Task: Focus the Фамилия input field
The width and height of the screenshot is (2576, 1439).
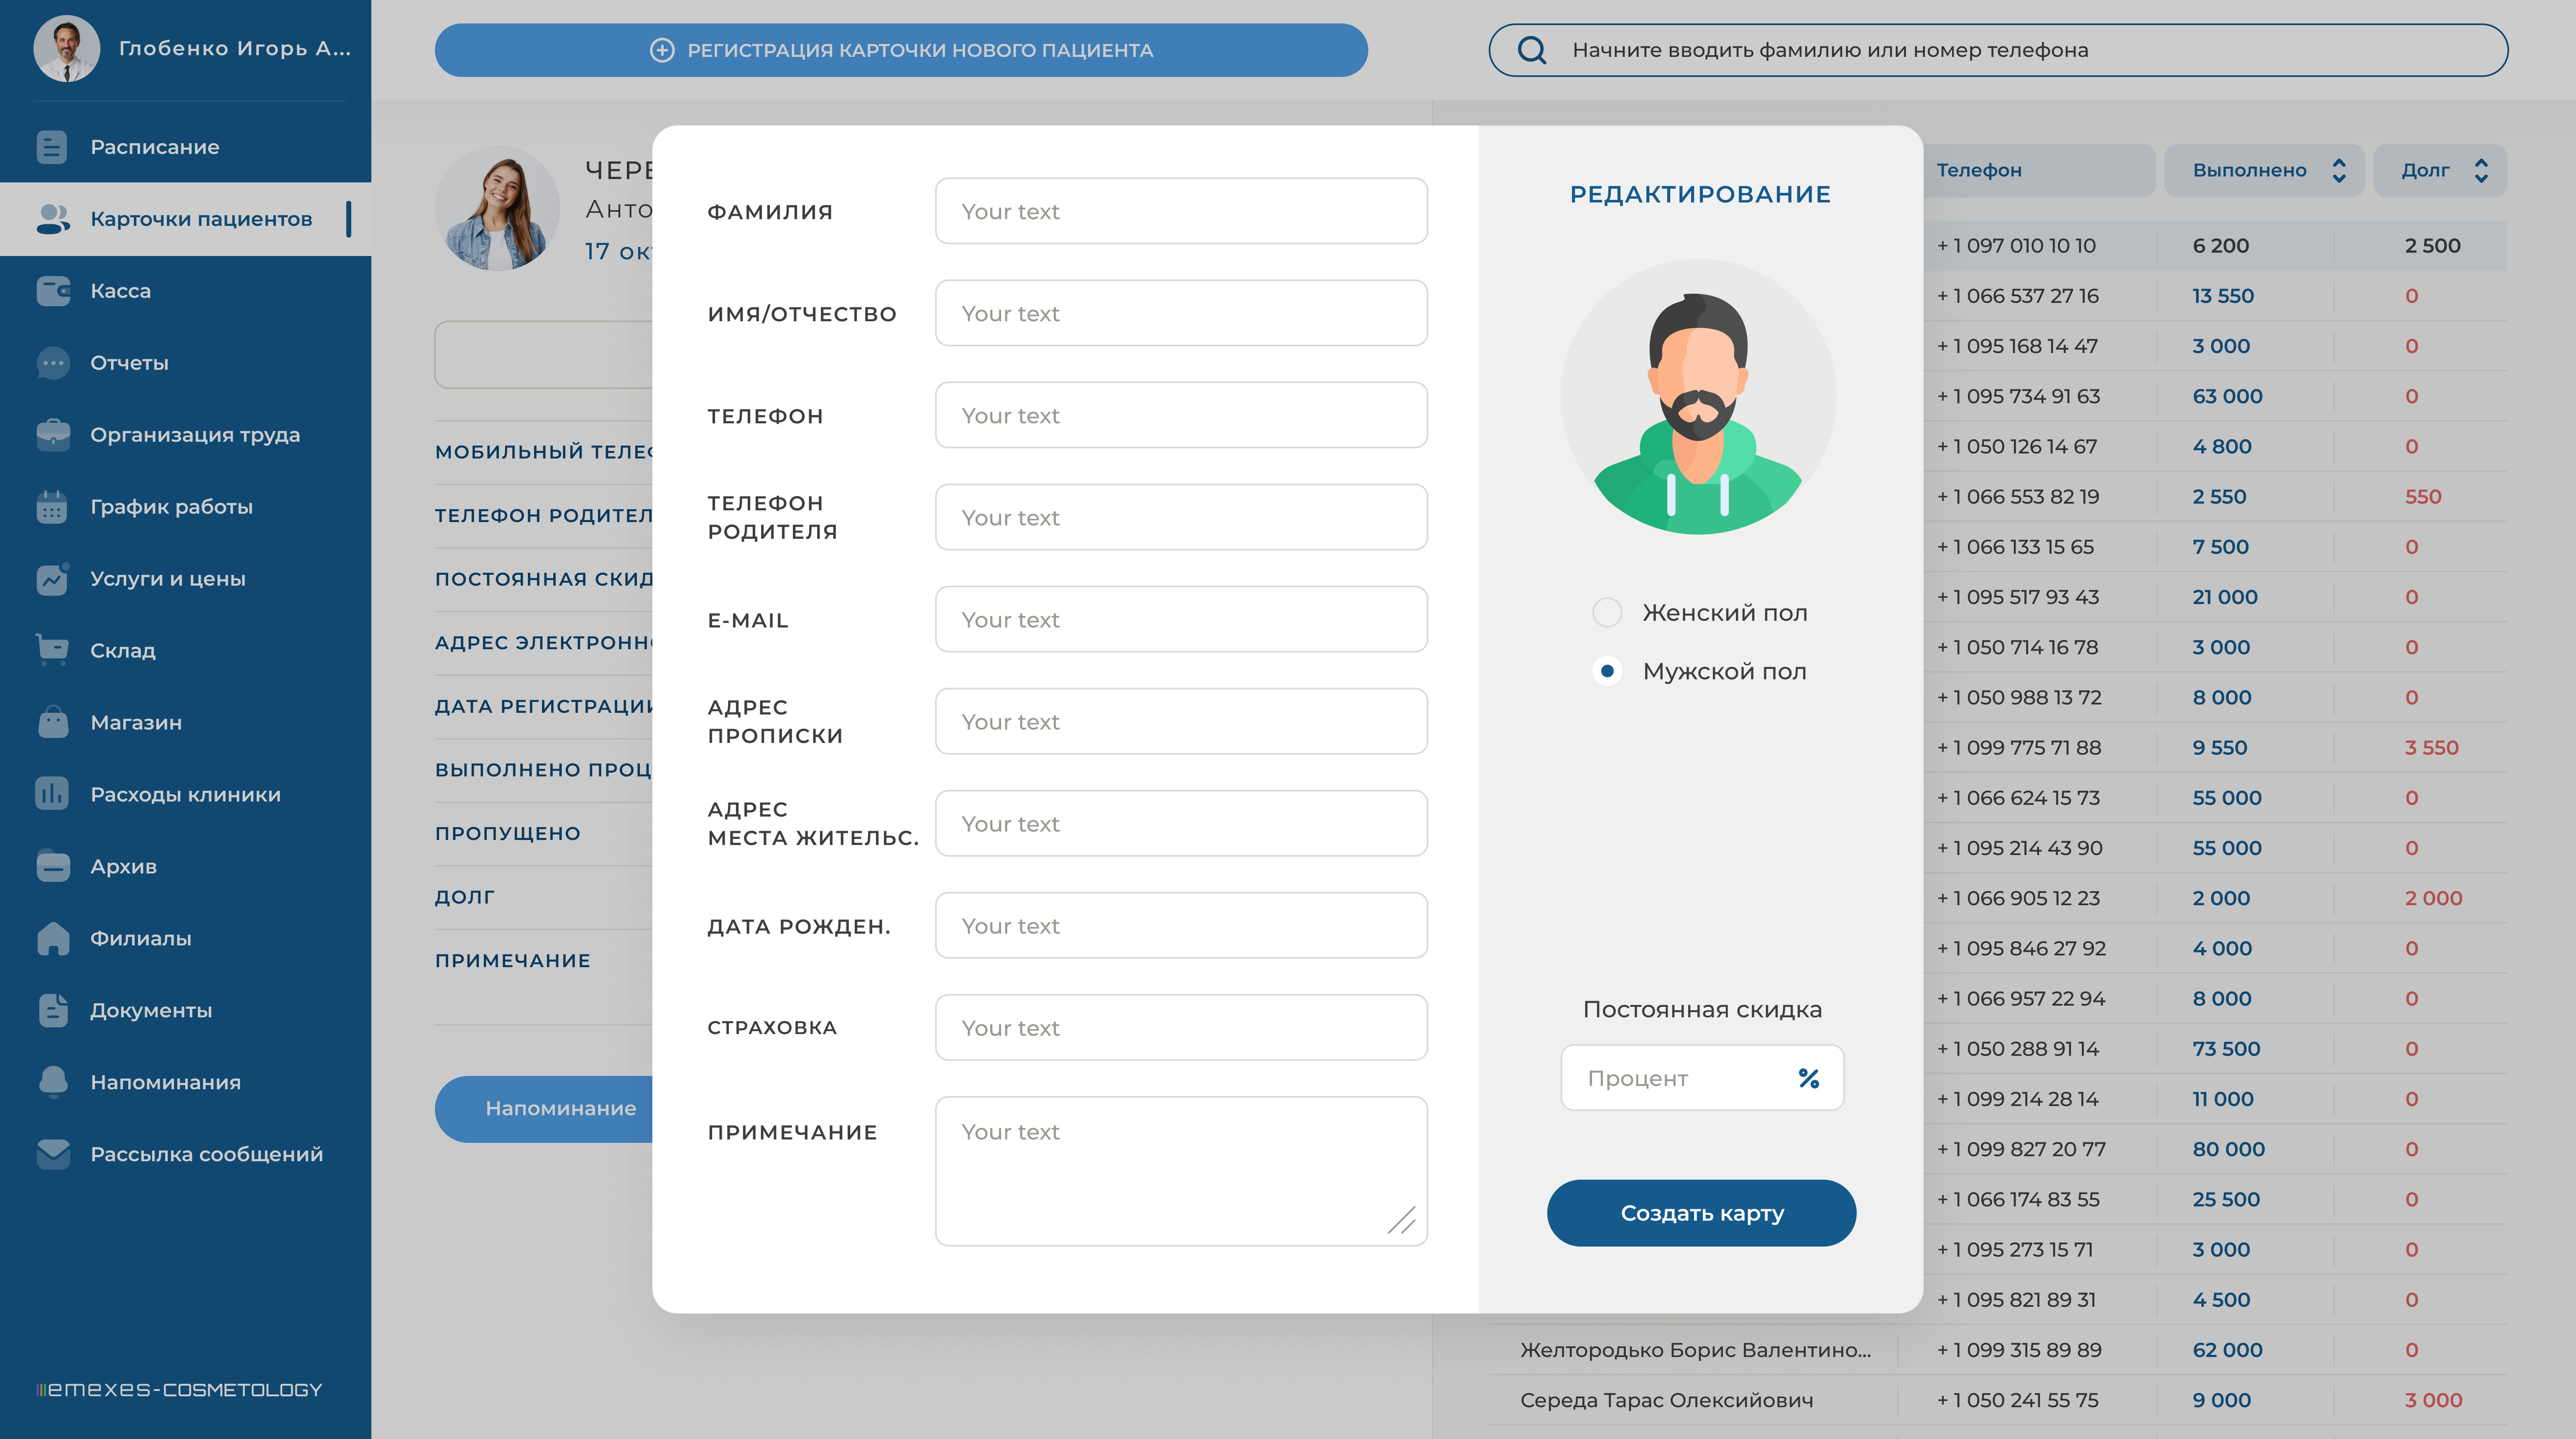Action: pos(1181,211)
